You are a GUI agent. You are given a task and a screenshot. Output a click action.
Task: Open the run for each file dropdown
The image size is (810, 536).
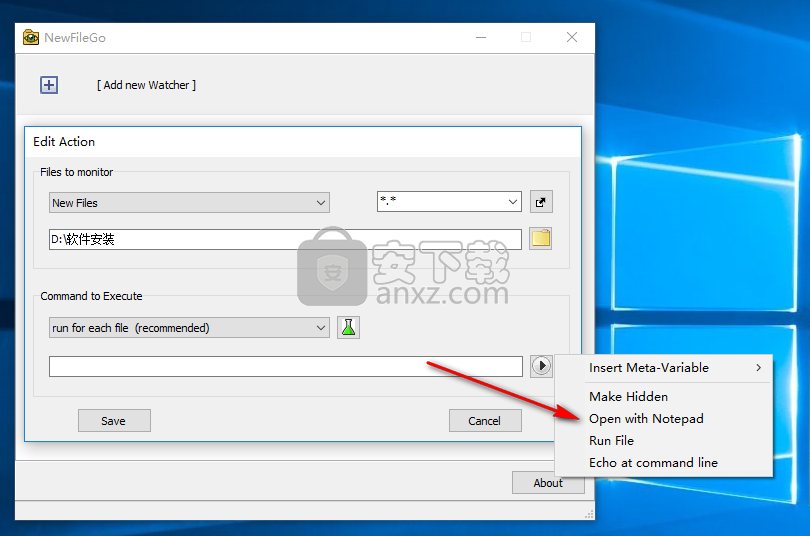[189, 328]
